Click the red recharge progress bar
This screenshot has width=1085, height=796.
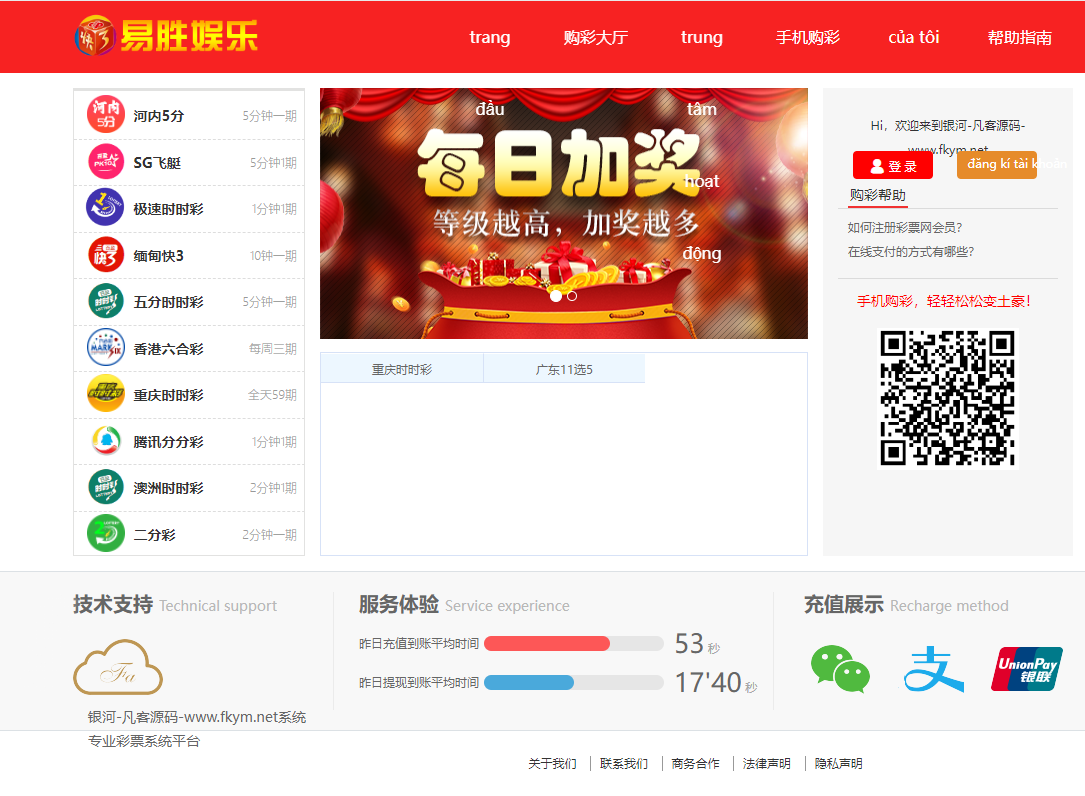[548, 643]
